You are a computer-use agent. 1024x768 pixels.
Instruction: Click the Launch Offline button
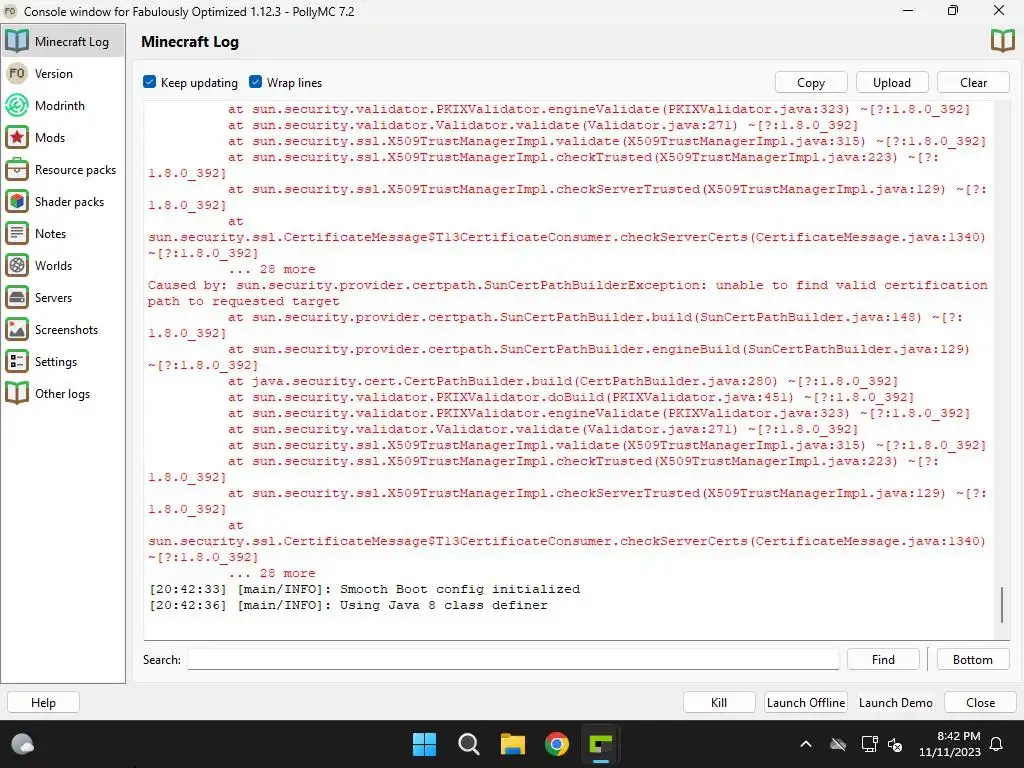click(806, 702)
